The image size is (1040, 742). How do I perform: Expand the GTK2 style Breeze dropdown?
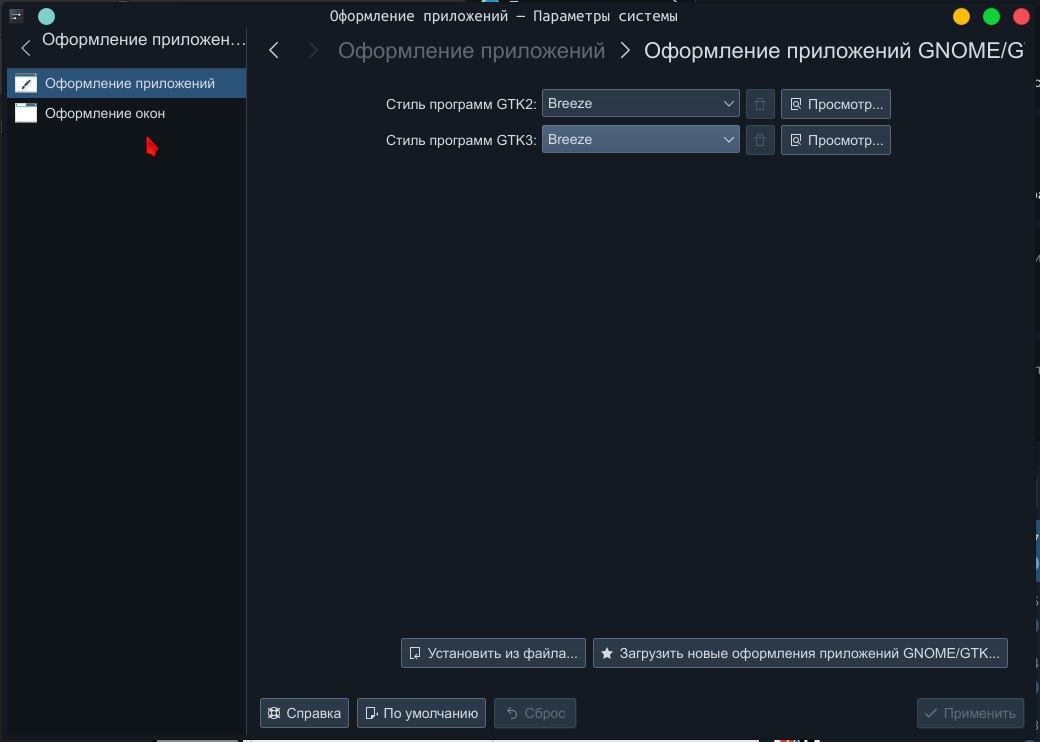[641, 103]
